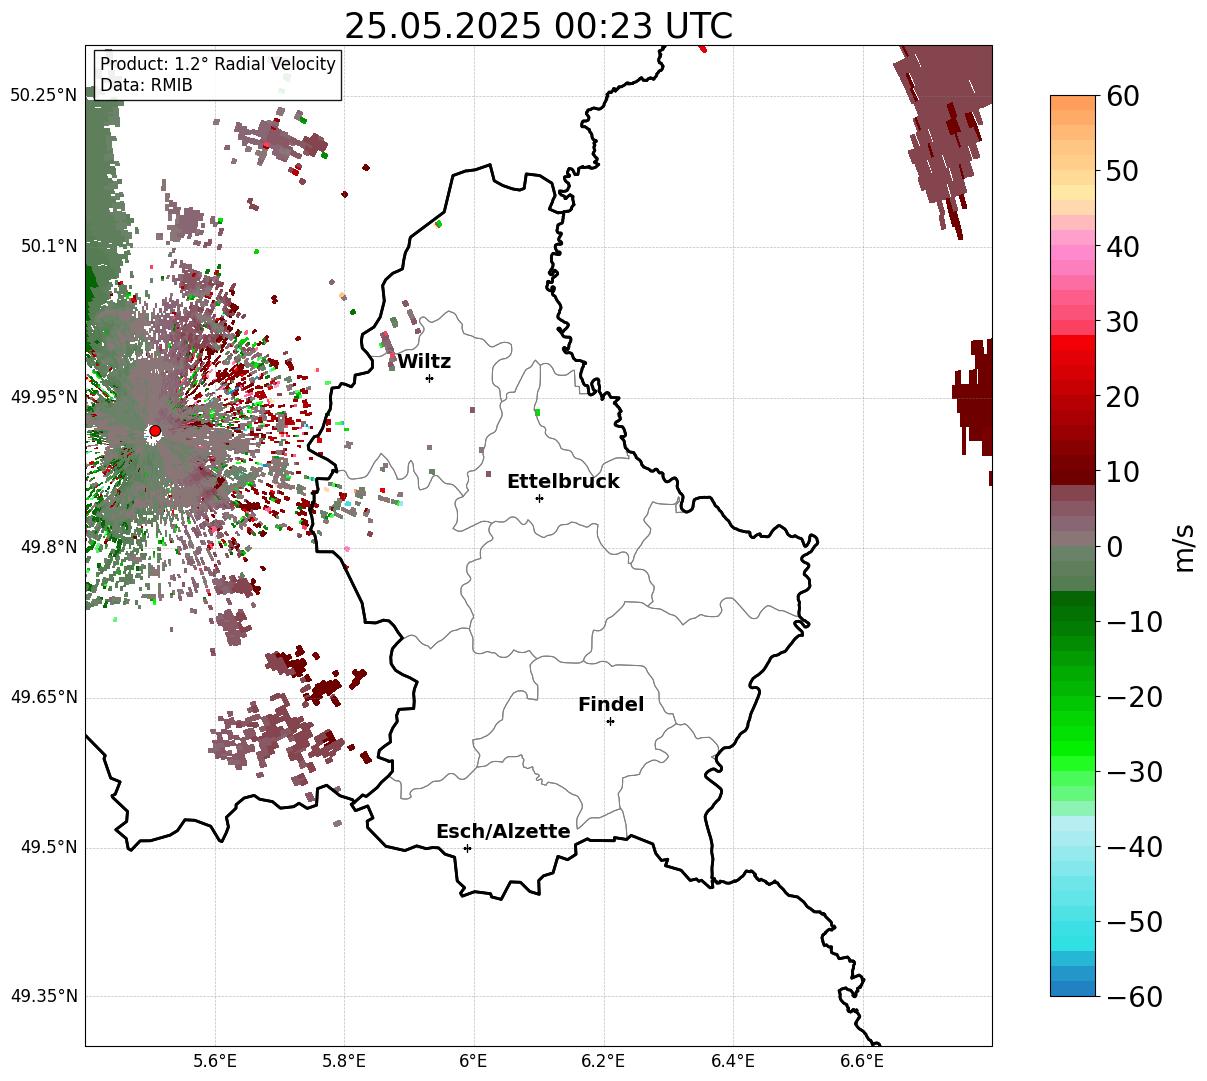Click the colorbar 'm/s' unit label

click(x=1185, y=547)
